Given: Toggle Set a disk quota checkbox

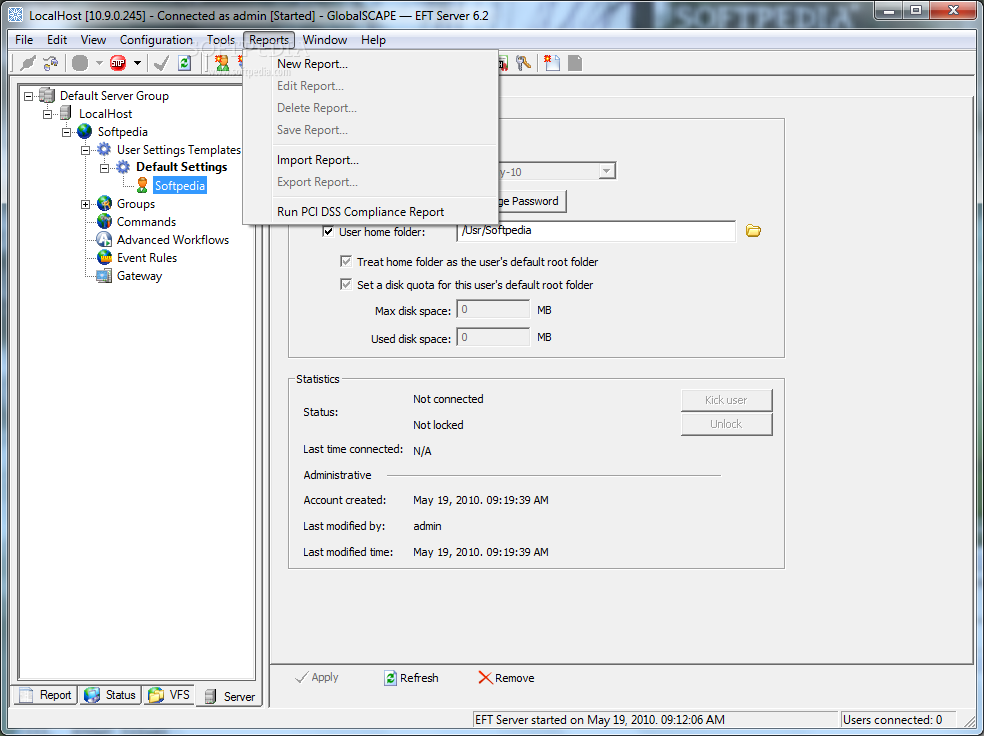Looking at the screenshot, I should pos(346,285).
